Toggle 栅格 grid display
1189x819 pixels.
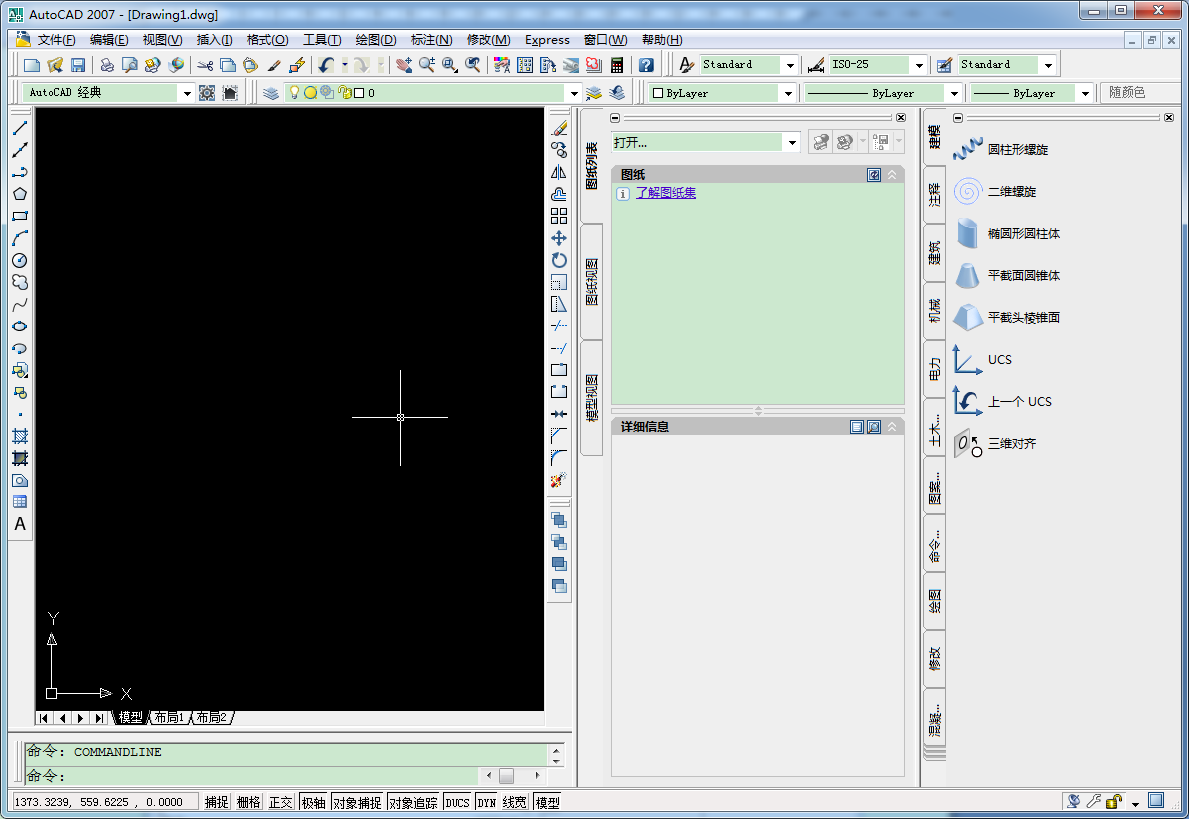[249, 802]
